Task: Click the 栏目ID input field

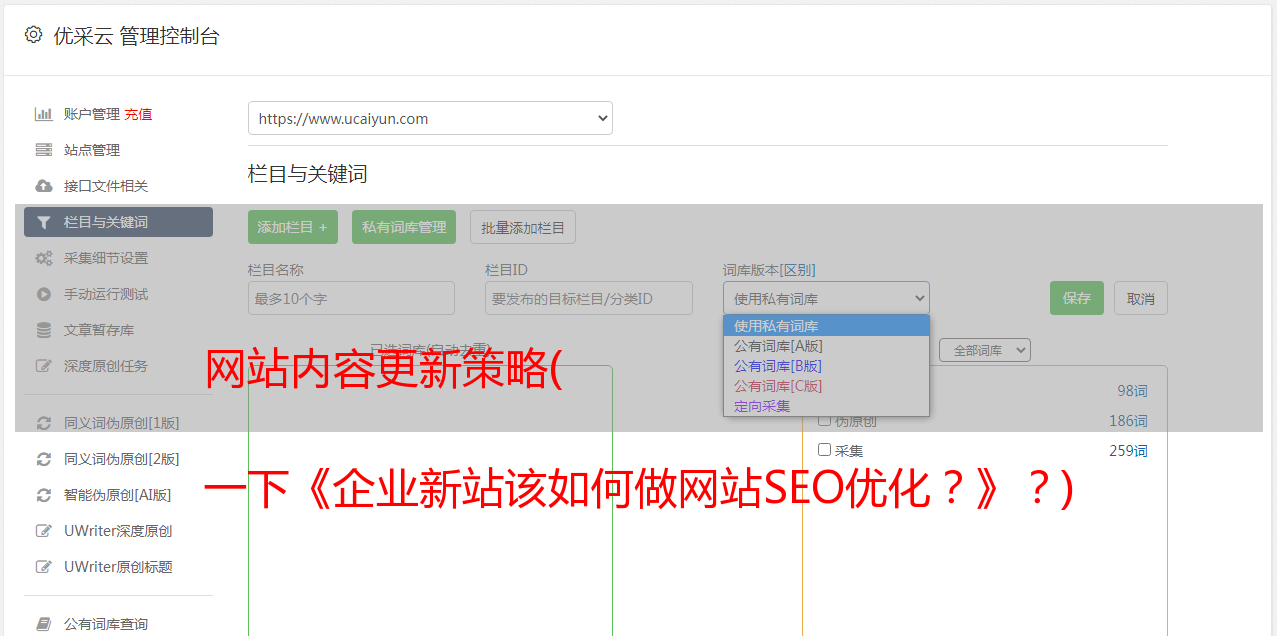Action: click(589, 298)
